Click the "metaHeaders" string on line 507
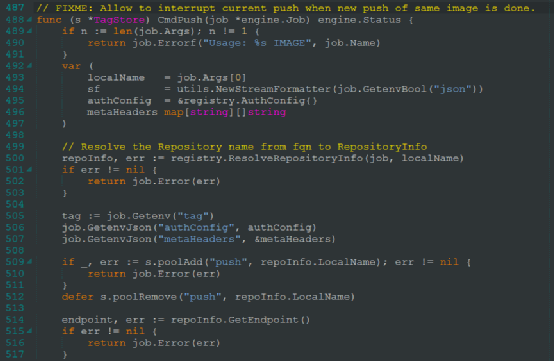This screenshot has width=554, height=362. click(x=199, y=239)
